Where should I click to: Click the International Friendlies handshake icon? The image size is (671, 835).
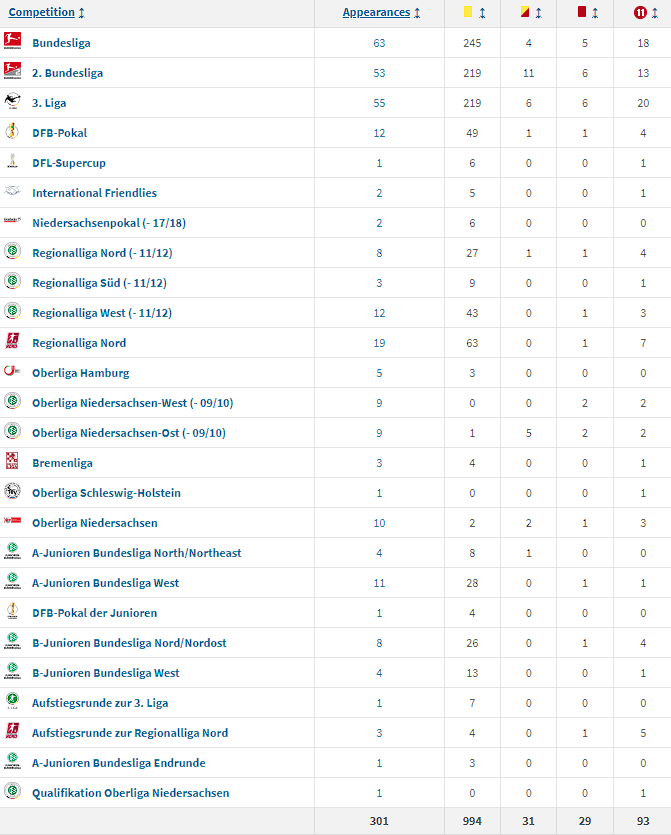point(12,191)
